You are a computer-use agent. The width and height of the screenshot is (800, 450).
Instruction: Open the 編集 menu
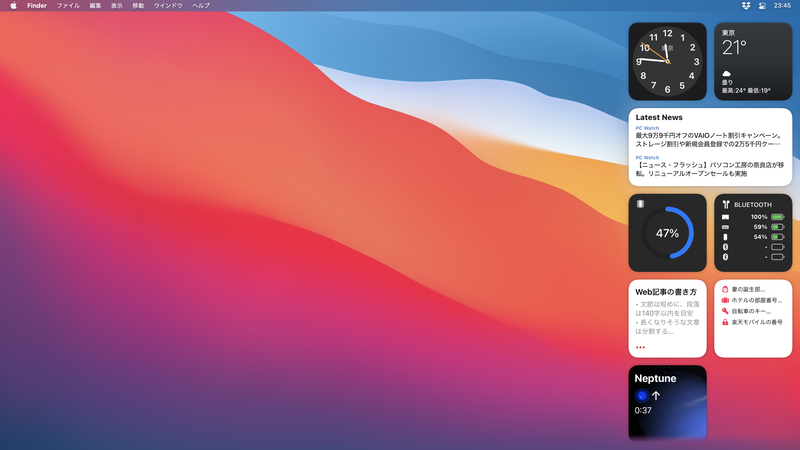coord(95,6)
